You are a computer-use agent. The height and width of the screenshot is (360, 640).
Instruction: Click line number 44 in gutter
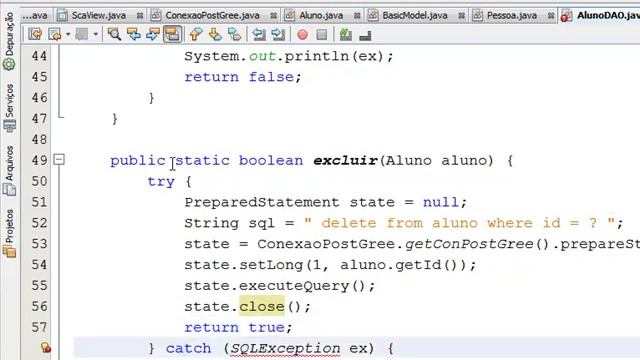pos(39,56)
